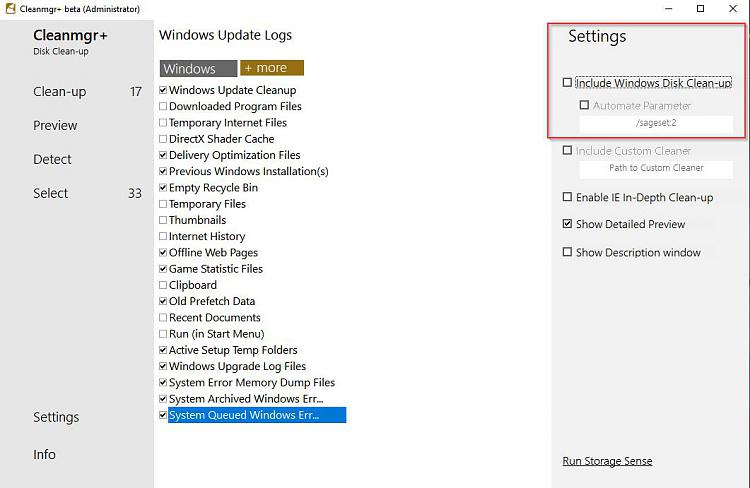Click the Run Storage Sense link
The height and width of the screenshot is (488, 750).
607,461
